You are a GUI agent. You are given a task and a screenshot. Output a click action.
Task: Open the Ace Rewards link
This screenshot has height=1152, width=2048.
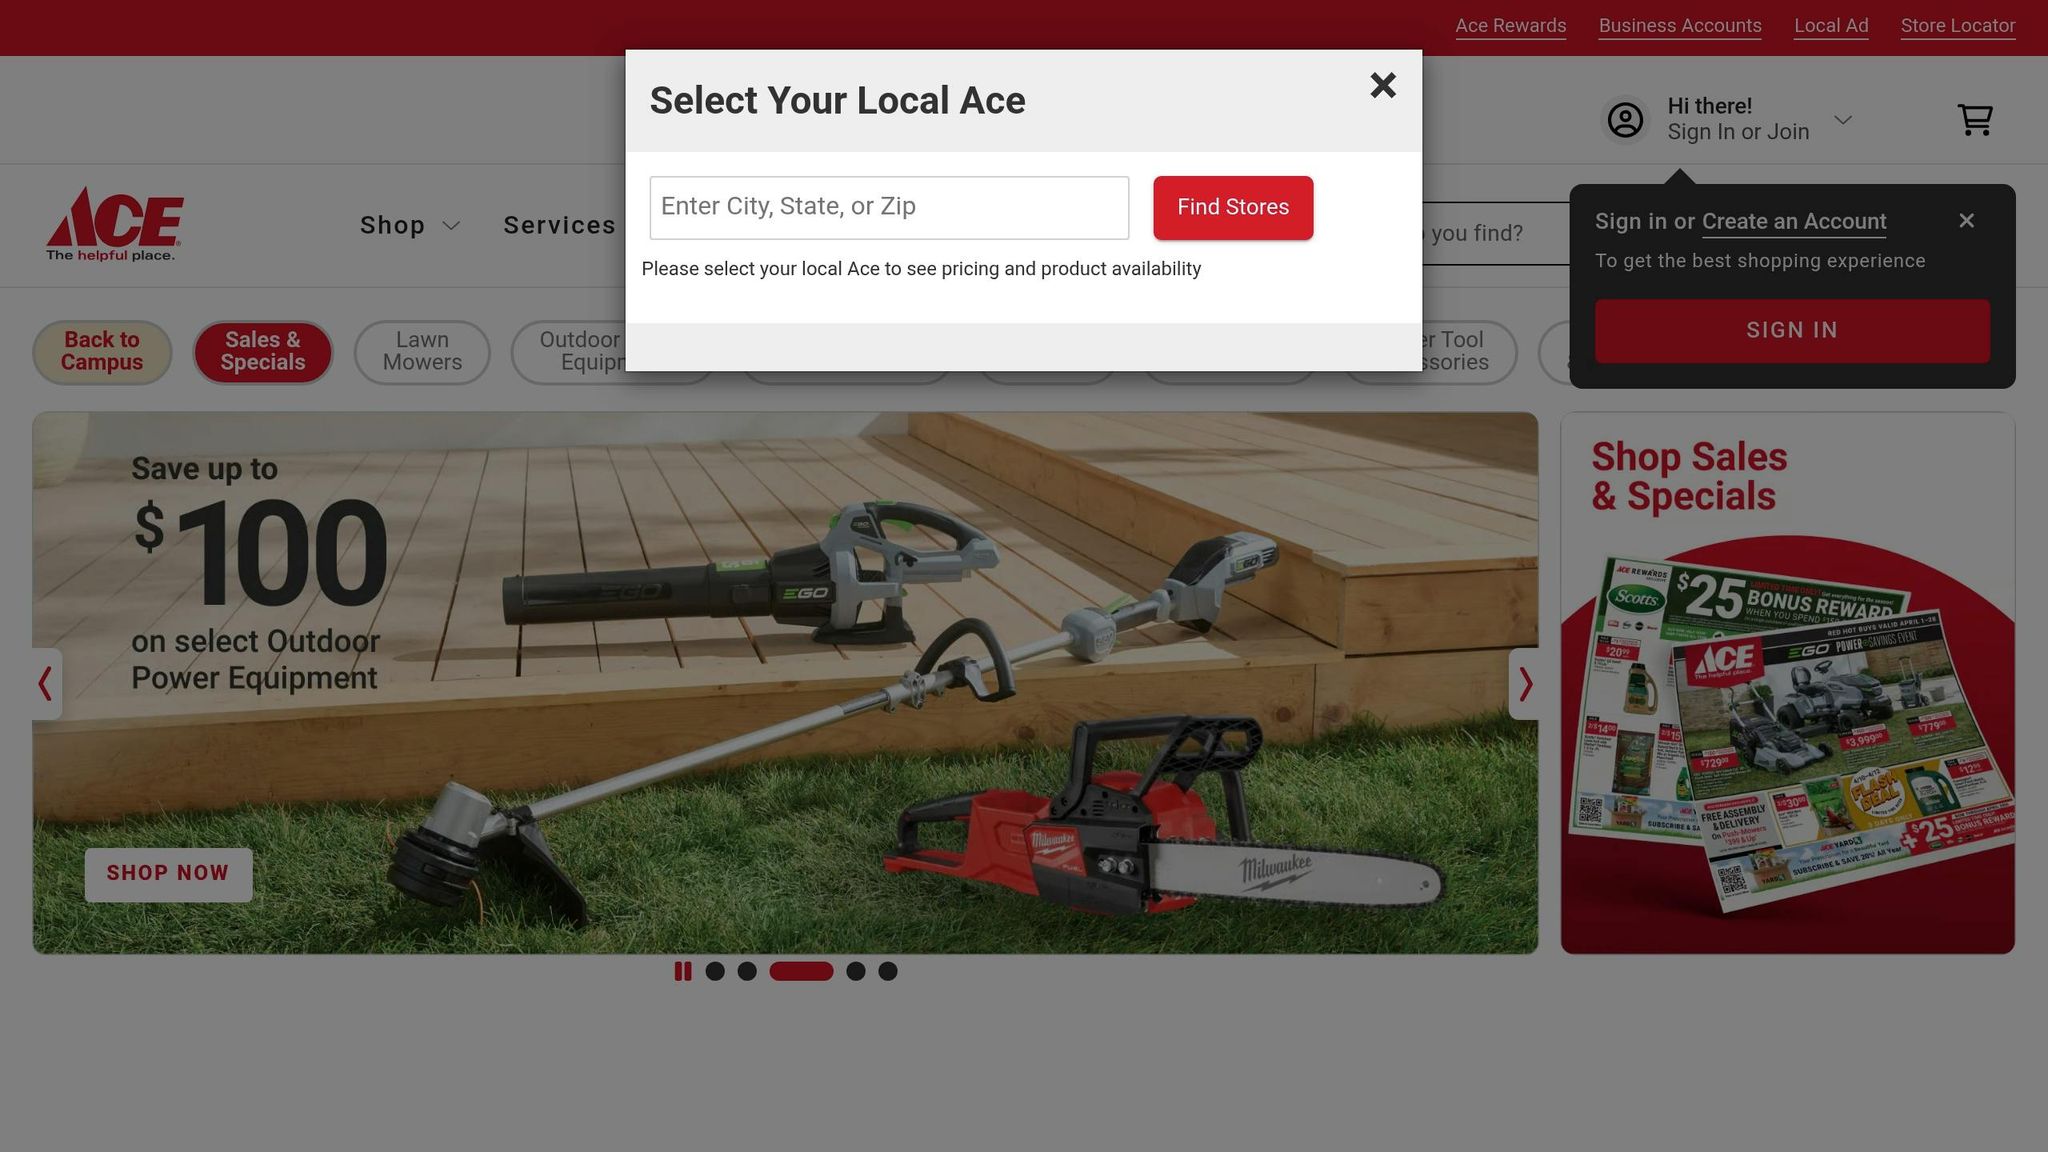pos(1510,26)
